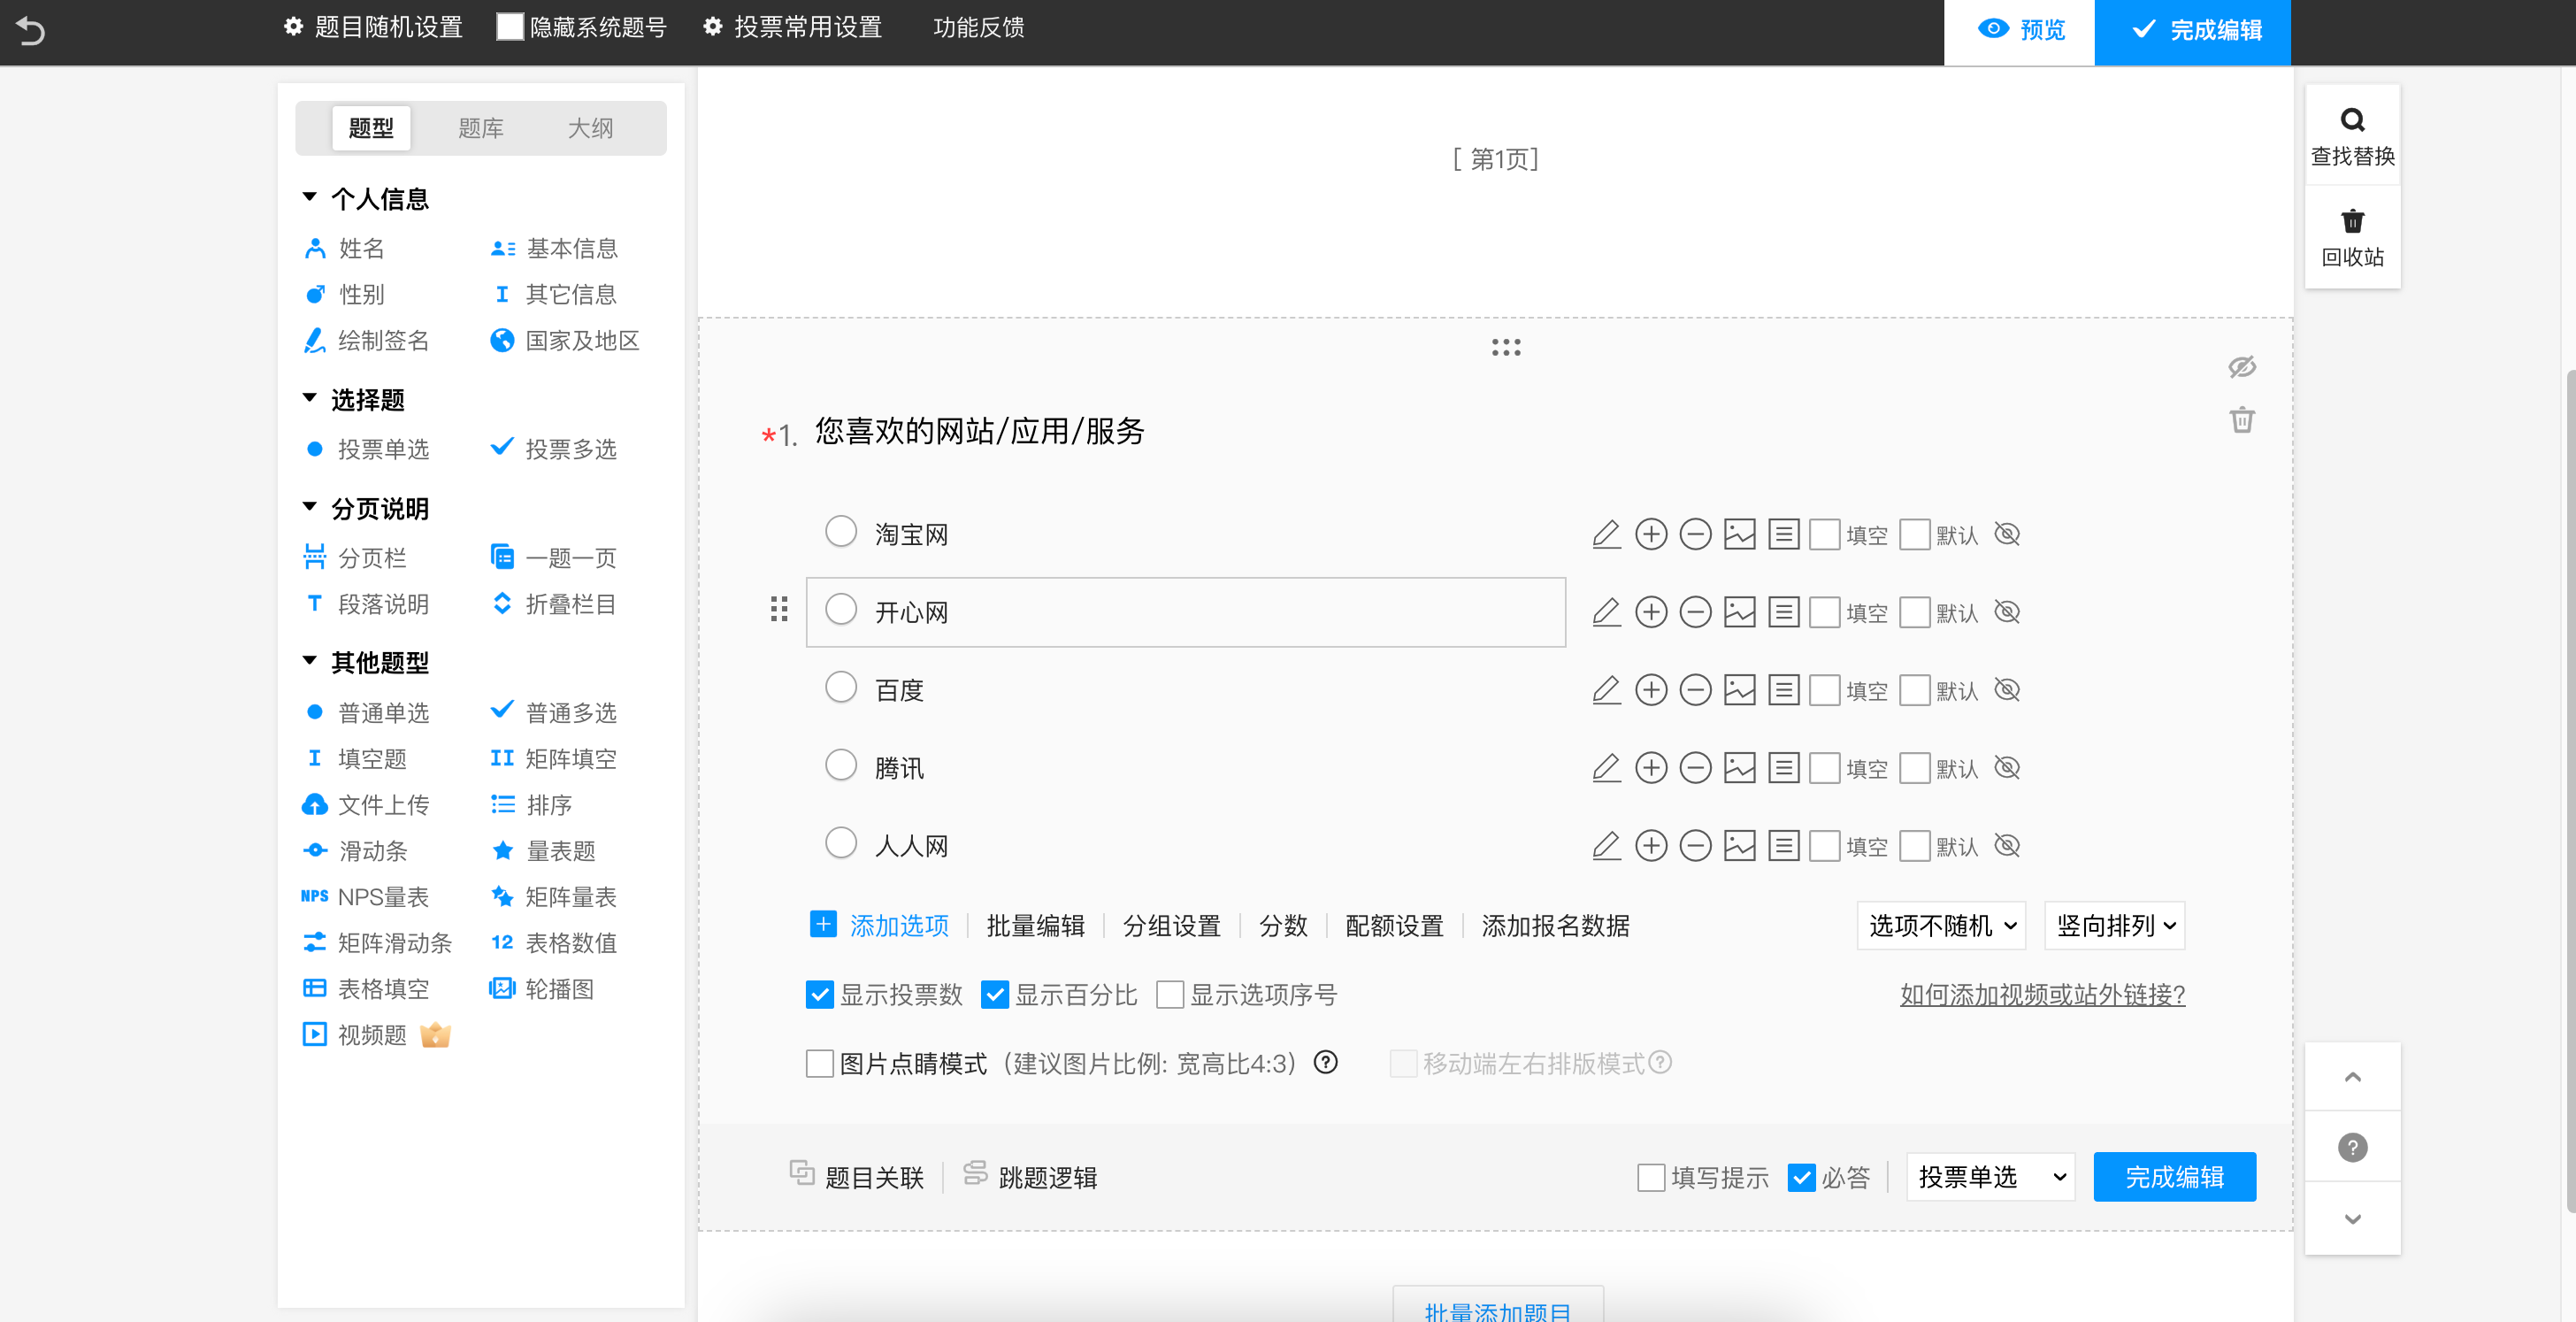The height and width of the screenshot is (1322, 2576).
Task: Enable 隐藏系统题号 checkbox
Action: [510, 27]
